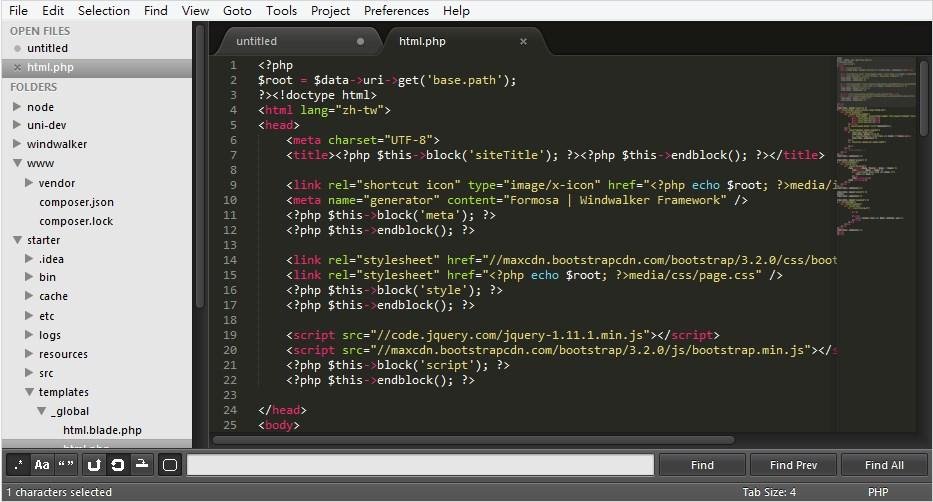The height and width of the screenshot is (502, 933).
Task: Expand the .idea folder
Action: pyautogui.click(x=29, y=259)
